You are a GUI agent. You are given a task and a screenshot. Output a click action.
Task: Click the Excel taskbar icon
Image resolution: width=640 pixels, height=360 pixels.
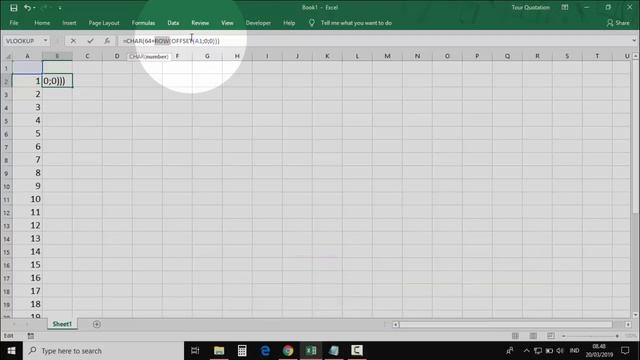click(311, 351)
